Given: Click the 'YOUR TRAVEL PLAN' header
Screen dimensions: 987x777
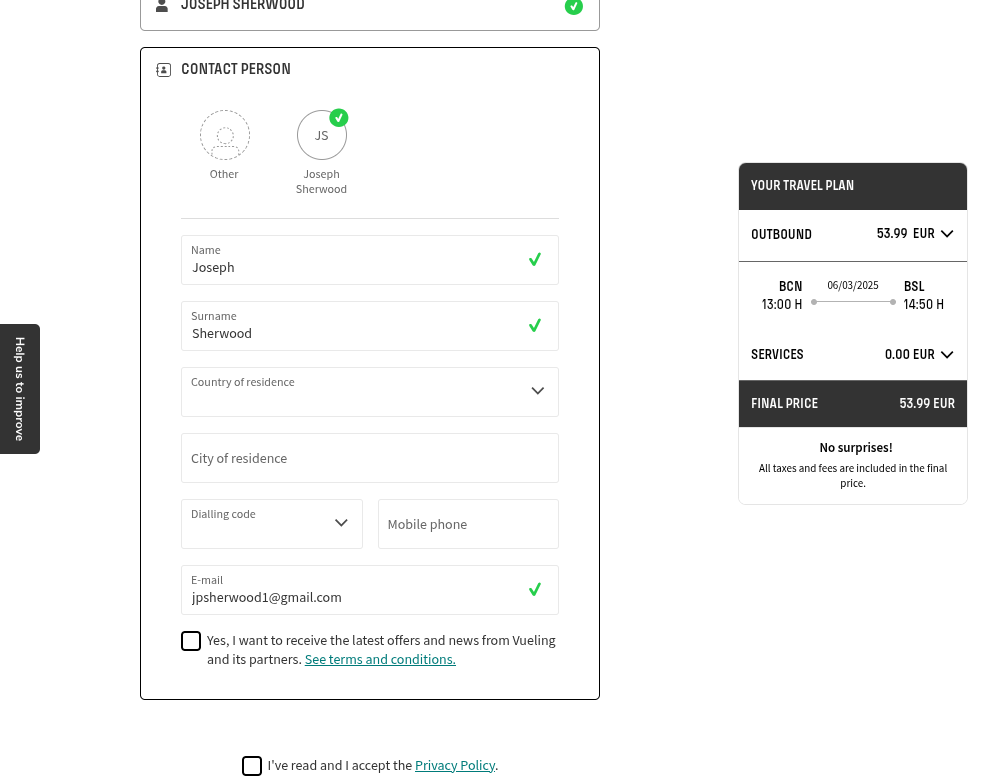Looking at the screenshot, I should point(852,186).
